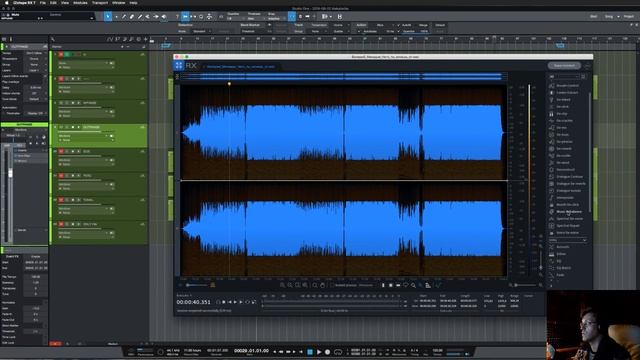The image size is (640, 360).
Task: Open the Center Extract module
Action: point(567,93)
